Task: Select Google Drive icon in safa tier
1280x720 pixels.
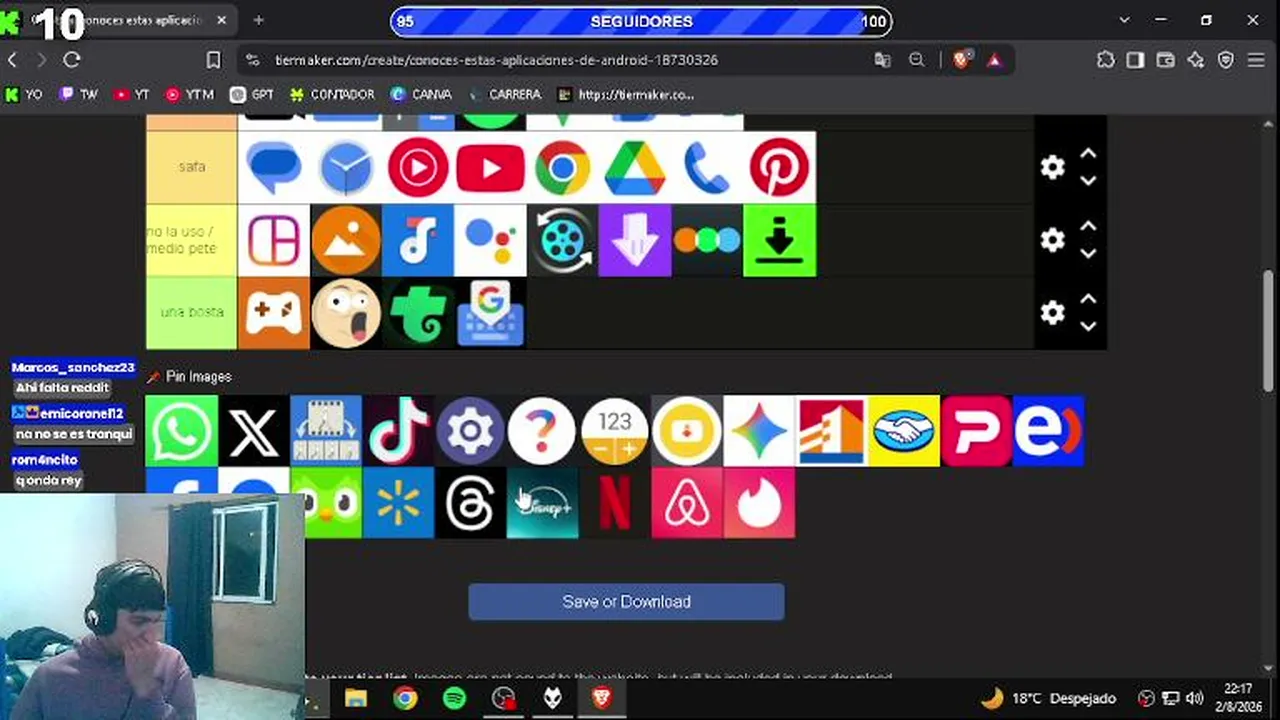Action: pyautogui.click(x=635, y=167)
